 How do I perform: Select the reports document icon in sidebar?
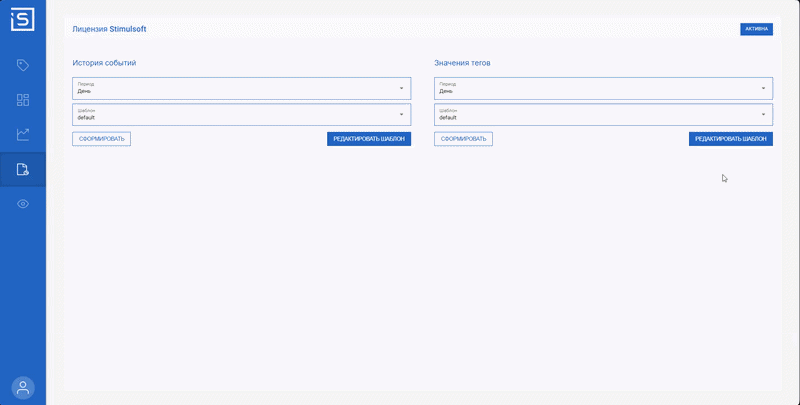[x=23, y=169]
